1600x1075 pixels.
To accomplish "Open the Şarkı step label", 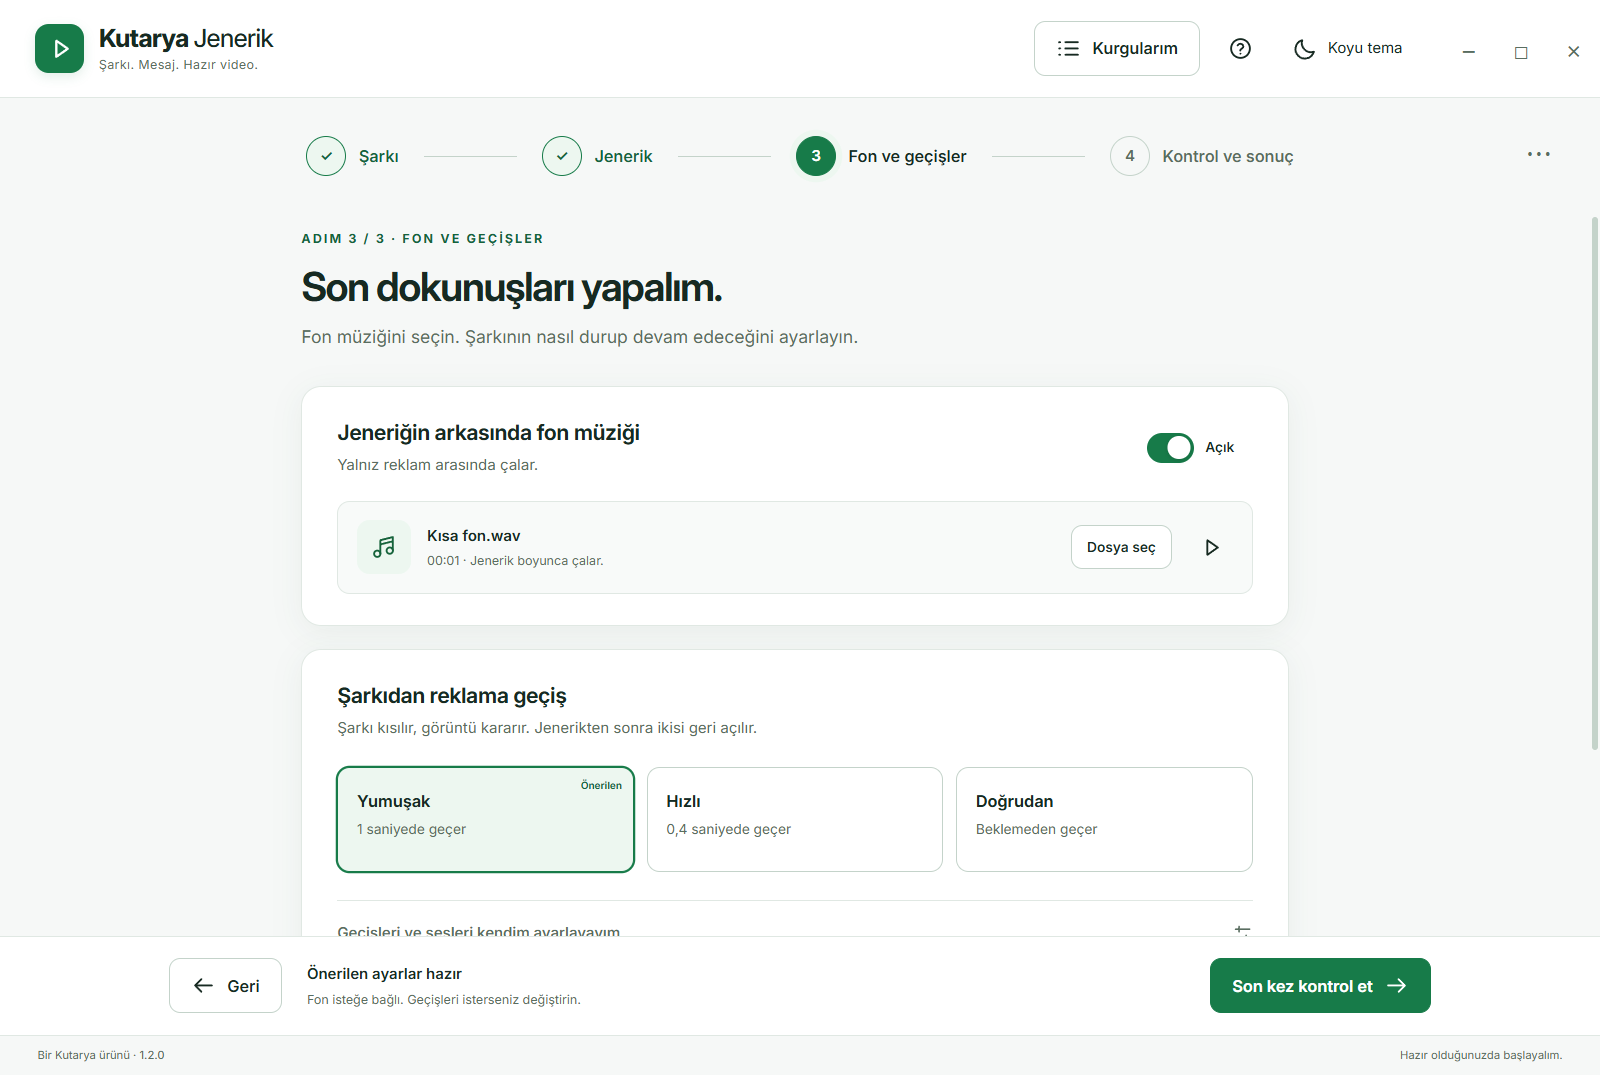I will coord(379,157).
